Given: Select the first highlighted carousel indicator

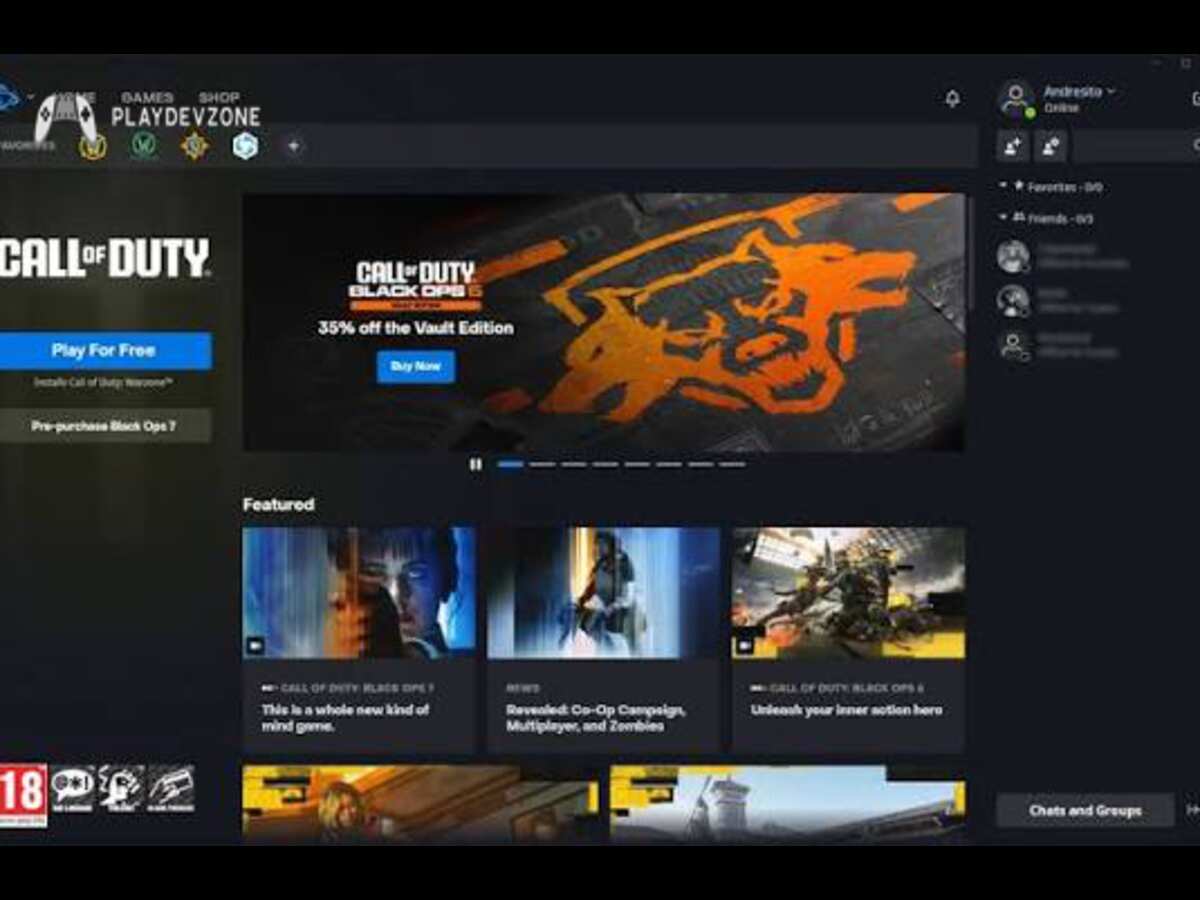Looking at the screenshot, I should coord(510,464).
